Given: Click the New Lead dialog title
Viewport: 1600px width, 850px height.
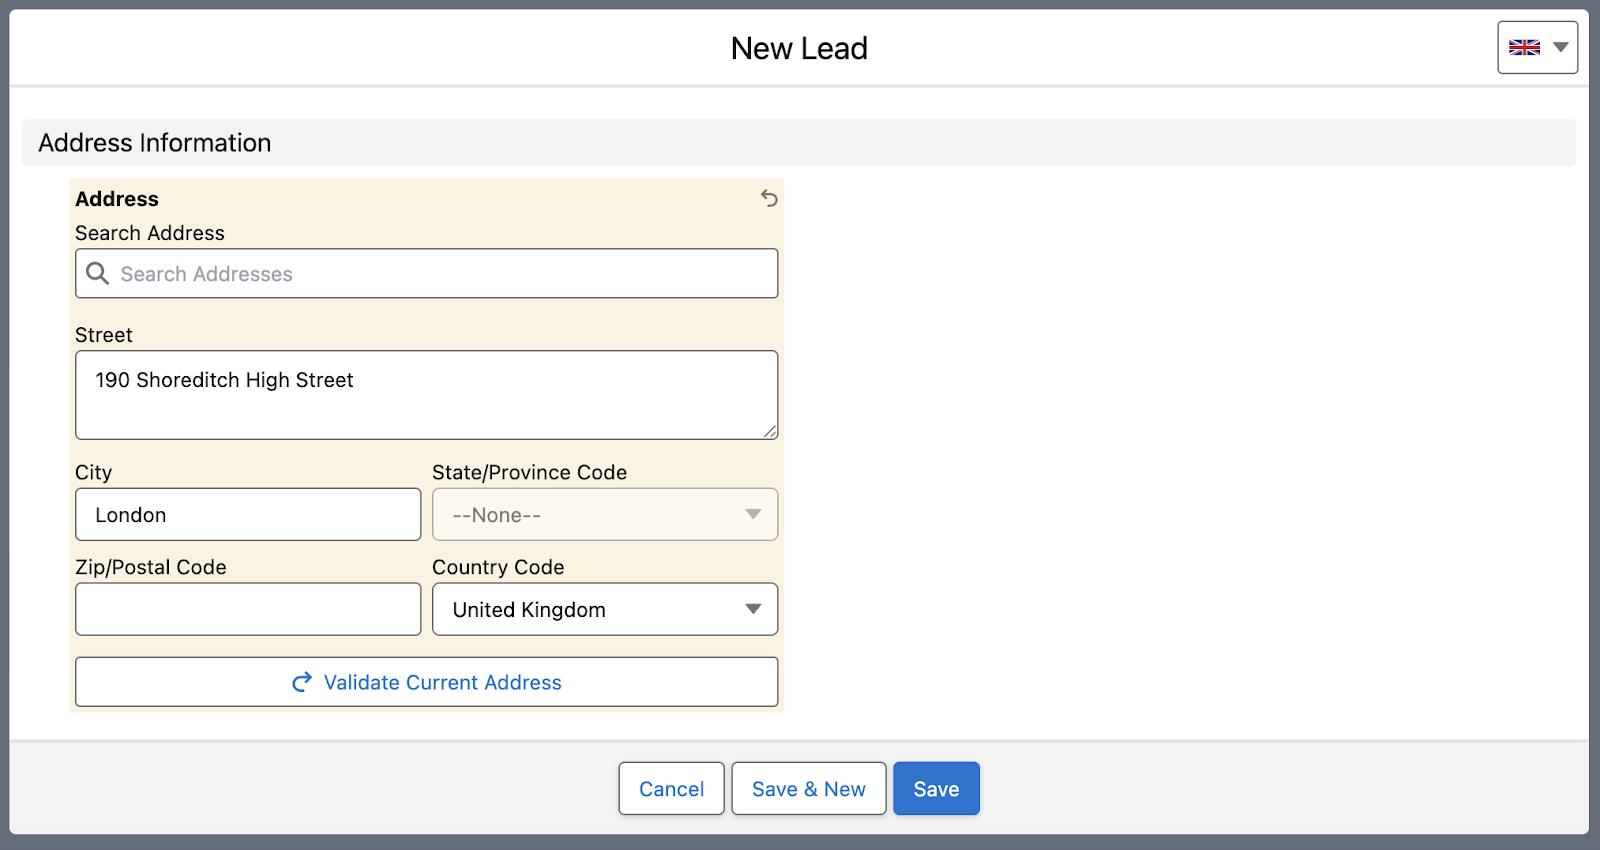Looking at the screenshot, I should [799, 48].
